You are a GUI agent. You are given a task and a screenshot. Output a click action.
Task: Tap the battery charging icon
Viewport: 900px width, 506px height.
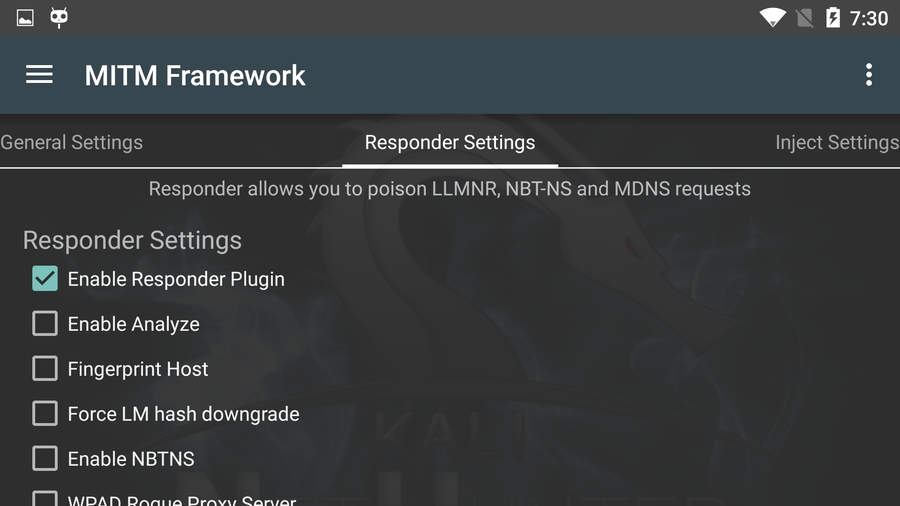(833, 18)
